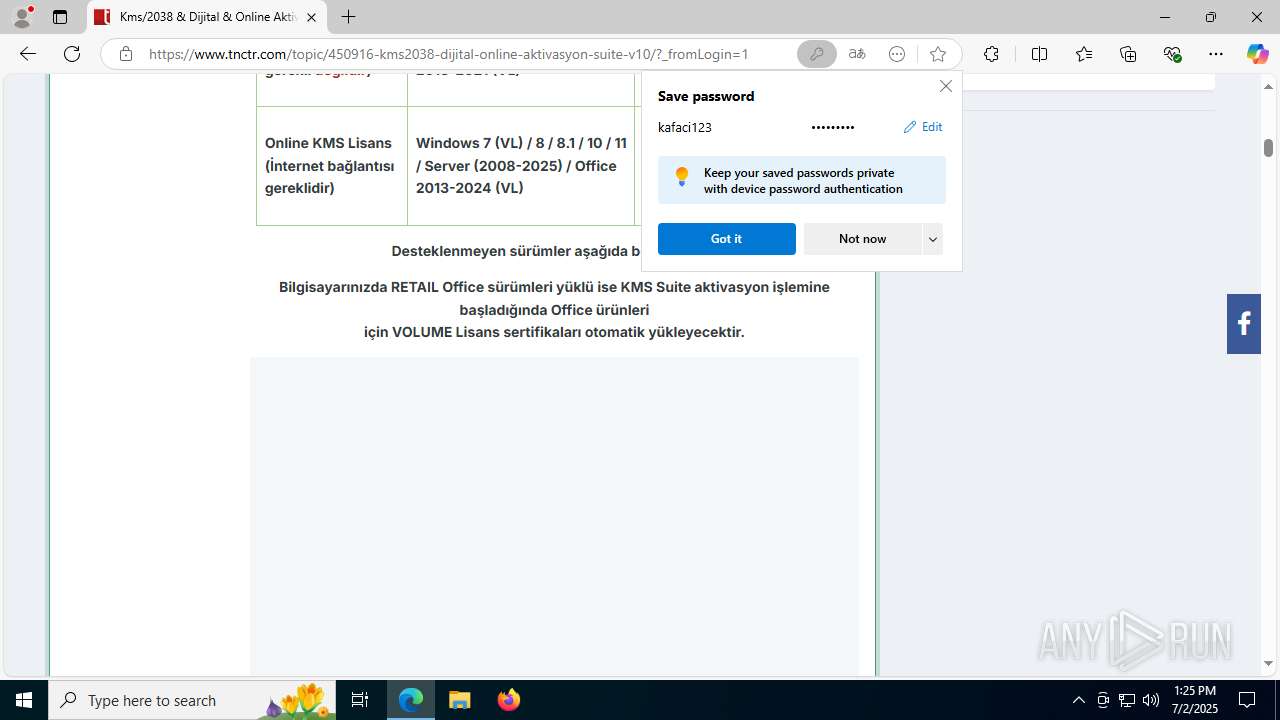Image resolution: width=1280 pixels, height=720 pixels.
Task: Open the Collections icon
Action: click(x=1128, y=54)
